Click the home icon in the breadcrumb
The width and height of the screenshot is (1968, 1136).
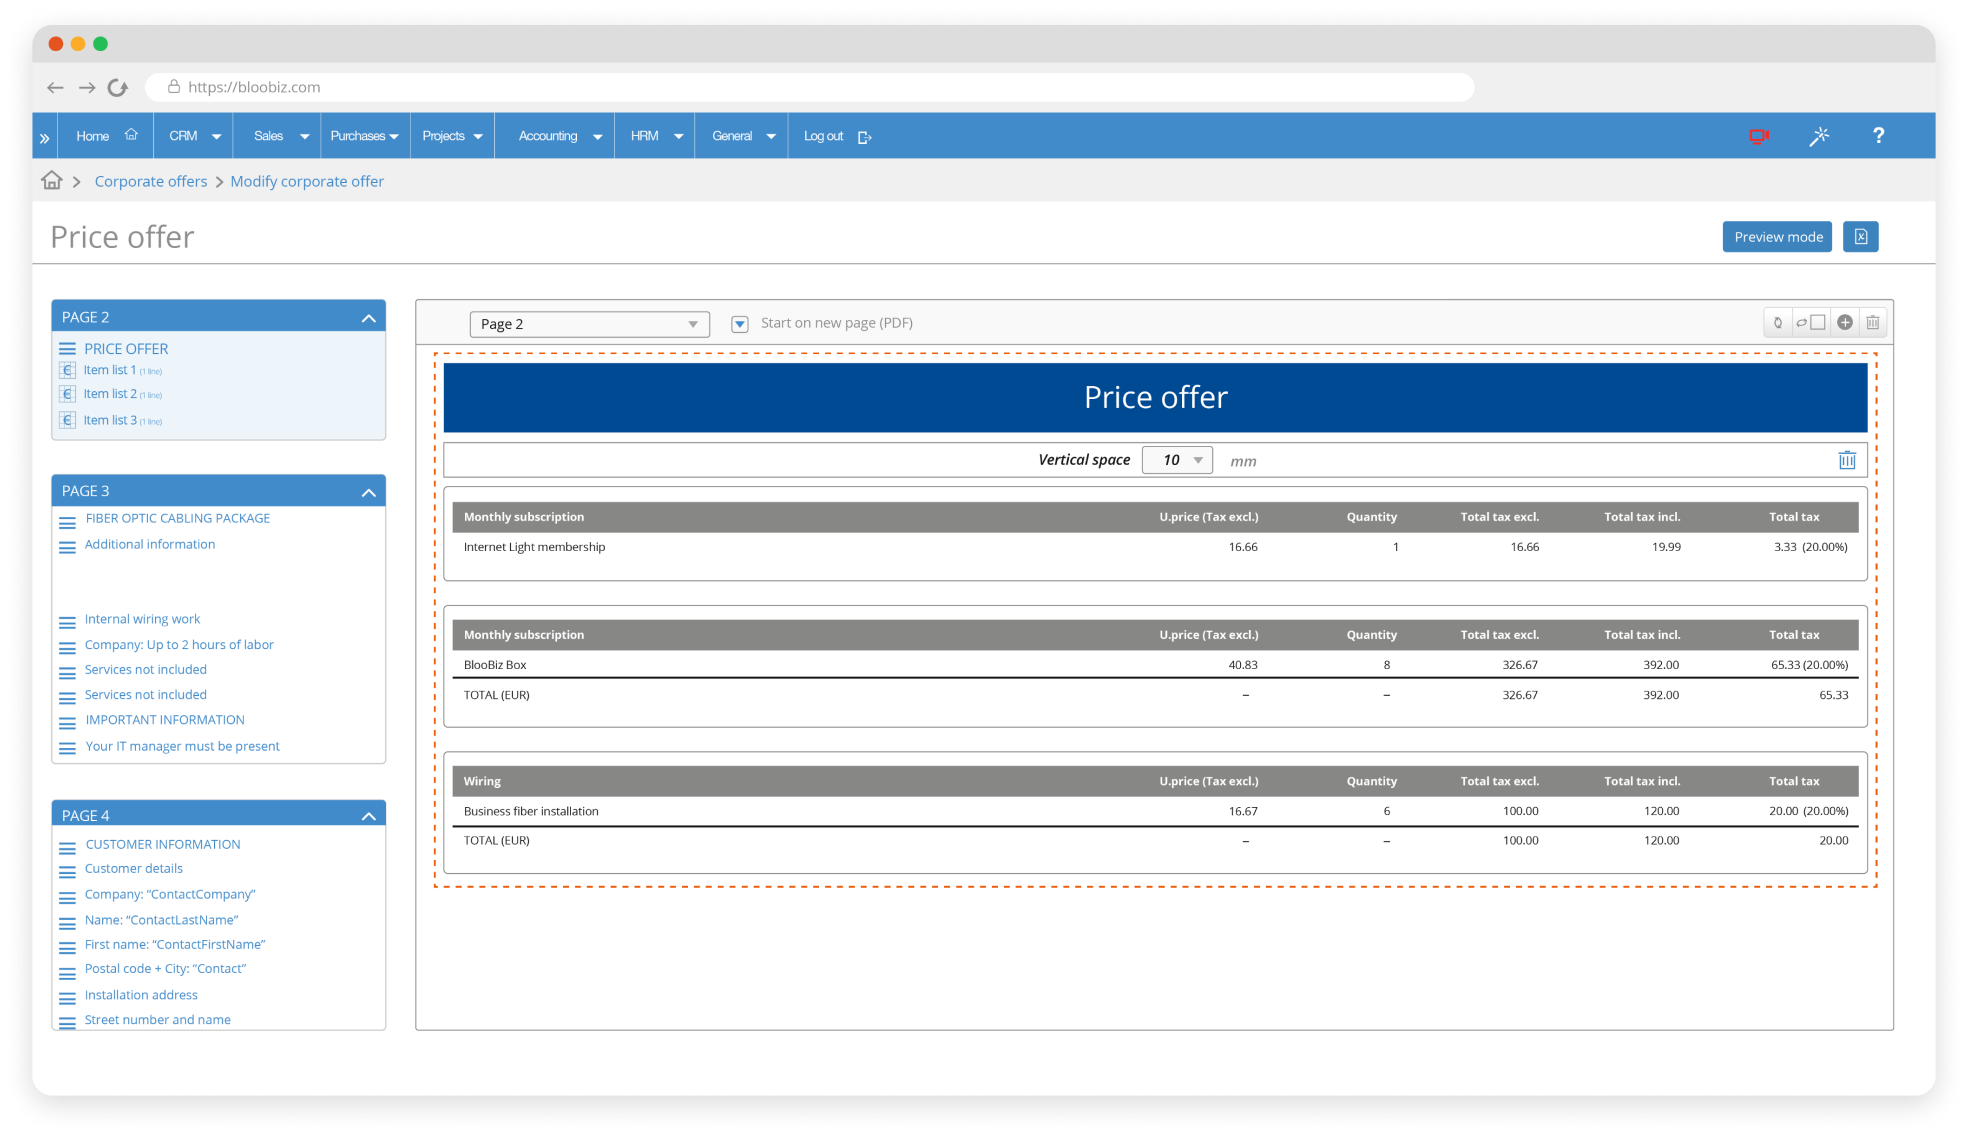point(52,180)
